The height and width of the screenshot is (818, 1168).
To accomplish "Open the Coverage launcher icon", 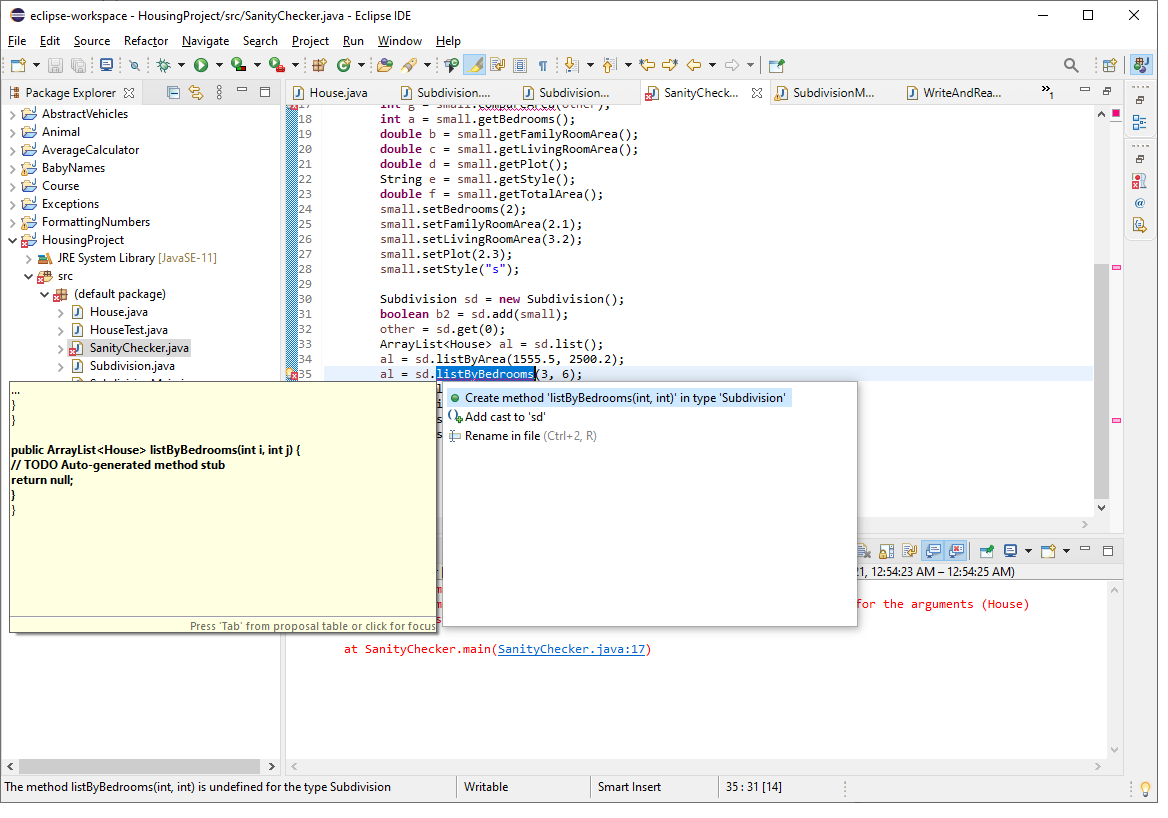I will point(237,64).
